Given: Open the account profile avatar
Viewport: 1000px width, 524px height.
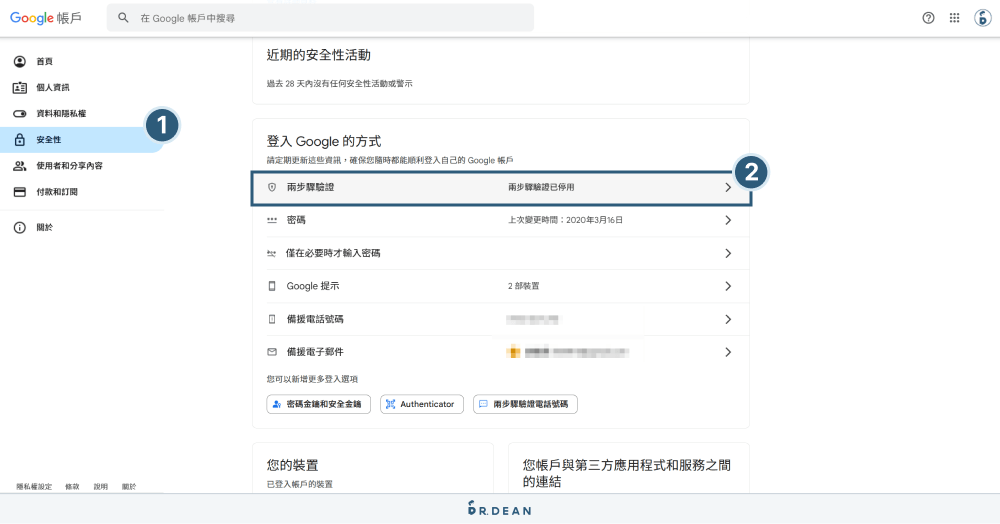Looking at the screenshot, I should tap(982, 18).
